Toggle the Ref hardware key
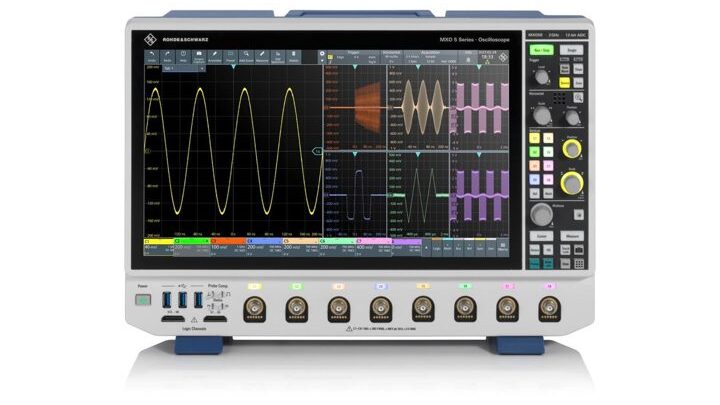 [534, 193]
